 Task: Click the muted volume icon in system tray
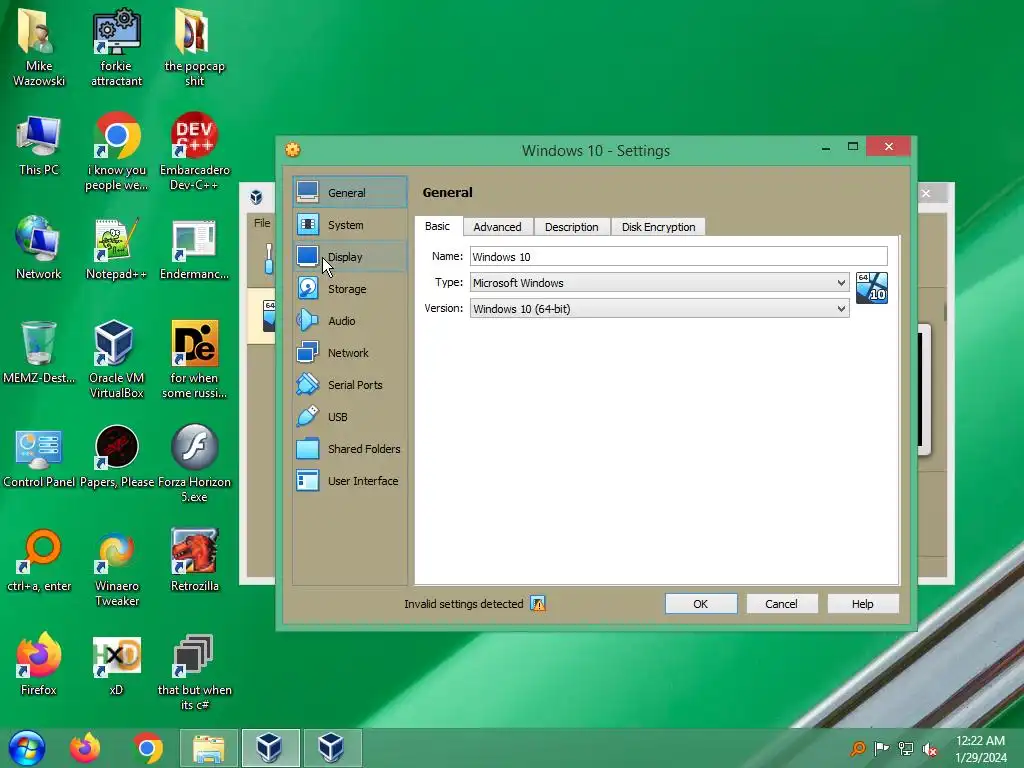click(930, 749)
